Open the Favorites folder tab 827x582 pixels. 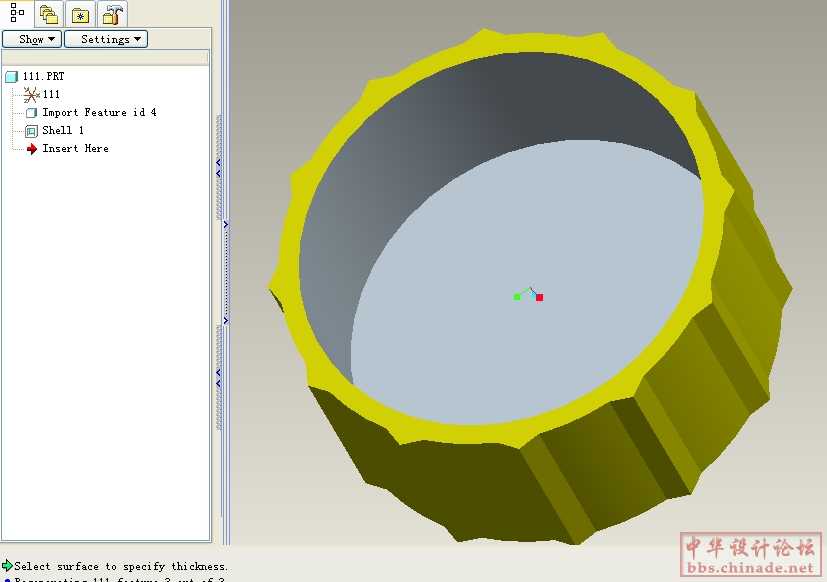[x=80, y=14]
